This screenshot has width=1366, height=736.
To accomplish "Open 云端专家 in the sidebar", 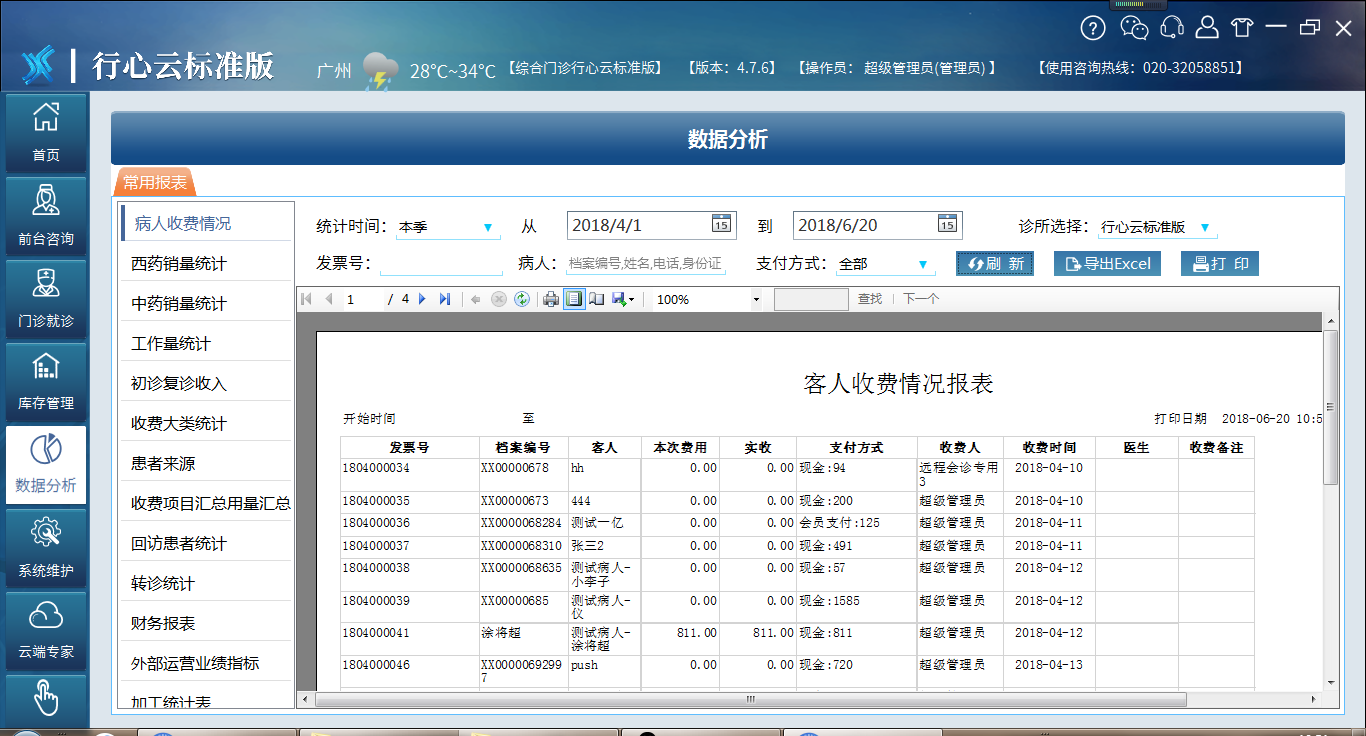I will coord(46,630).
